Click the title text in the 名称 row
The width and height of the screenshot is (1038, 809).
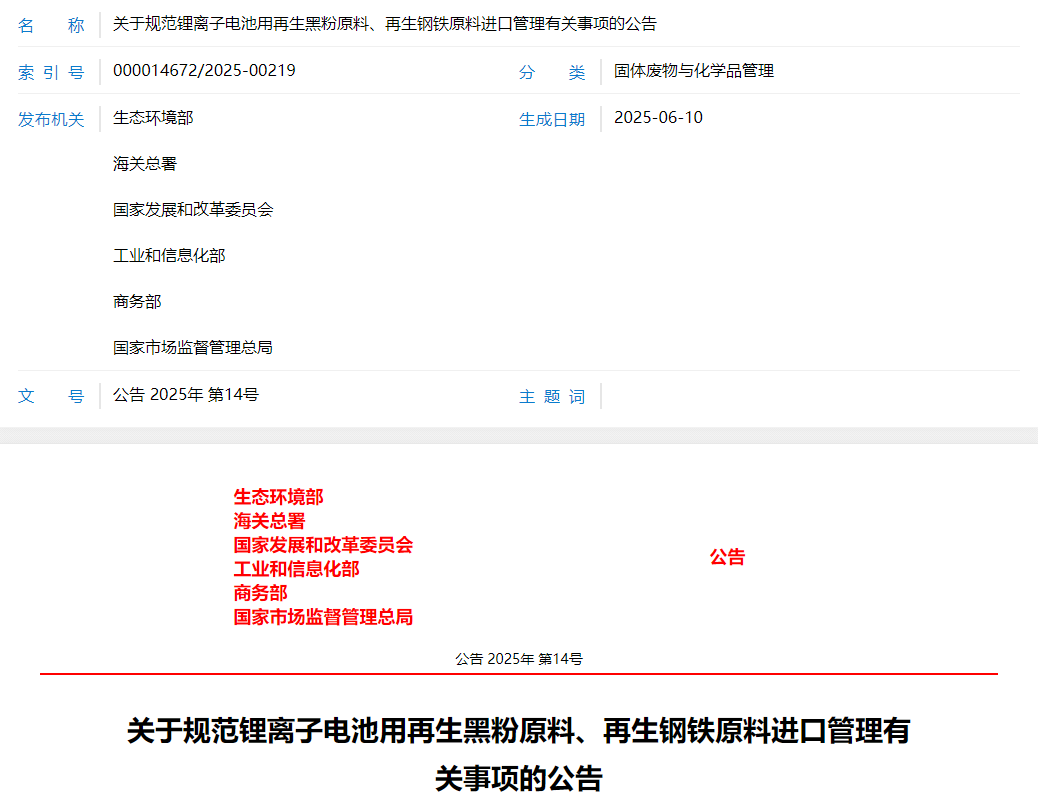(x=385, y=25)
